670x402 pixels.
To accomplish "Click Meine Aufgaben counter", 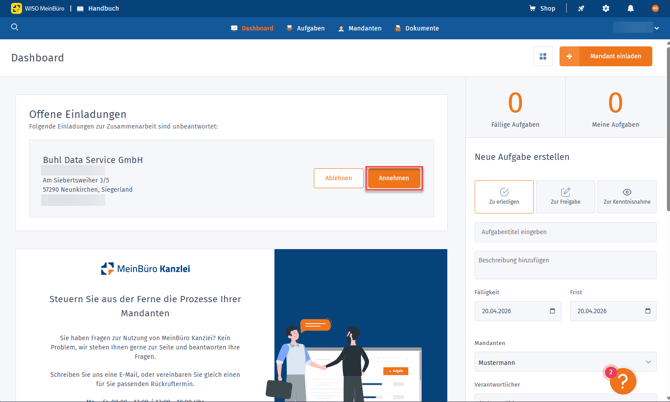I will (615, 109).
